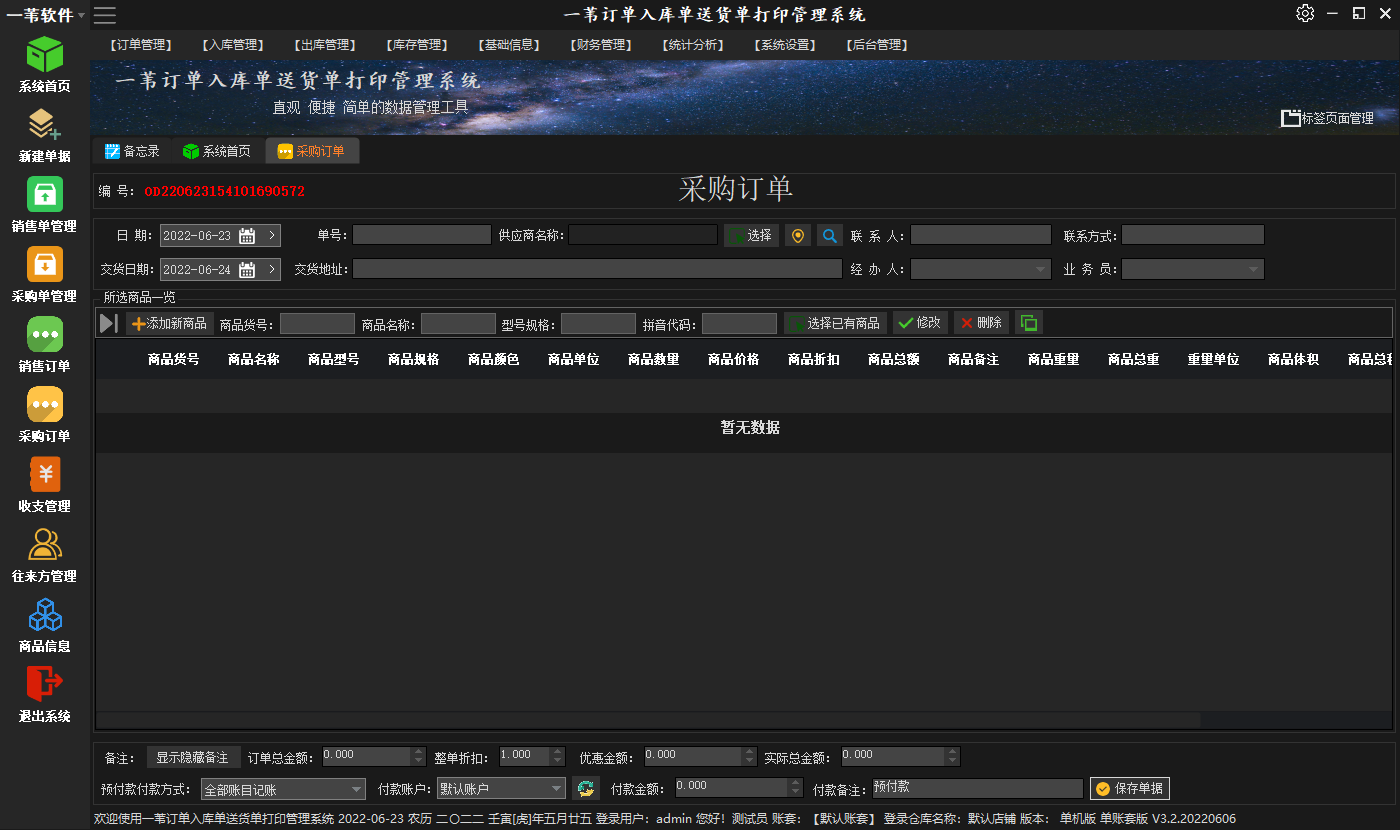Click the 实际总金额 spinner arrows
The width and height of the screenshot is (1400, 830).
[952, 756]
